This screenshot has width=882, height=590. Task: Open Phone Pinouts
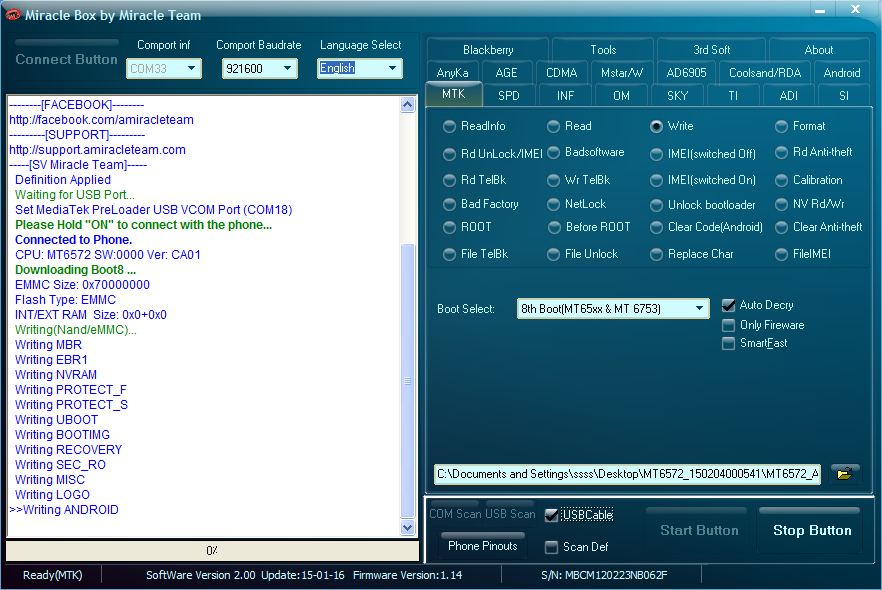point(483,546)
